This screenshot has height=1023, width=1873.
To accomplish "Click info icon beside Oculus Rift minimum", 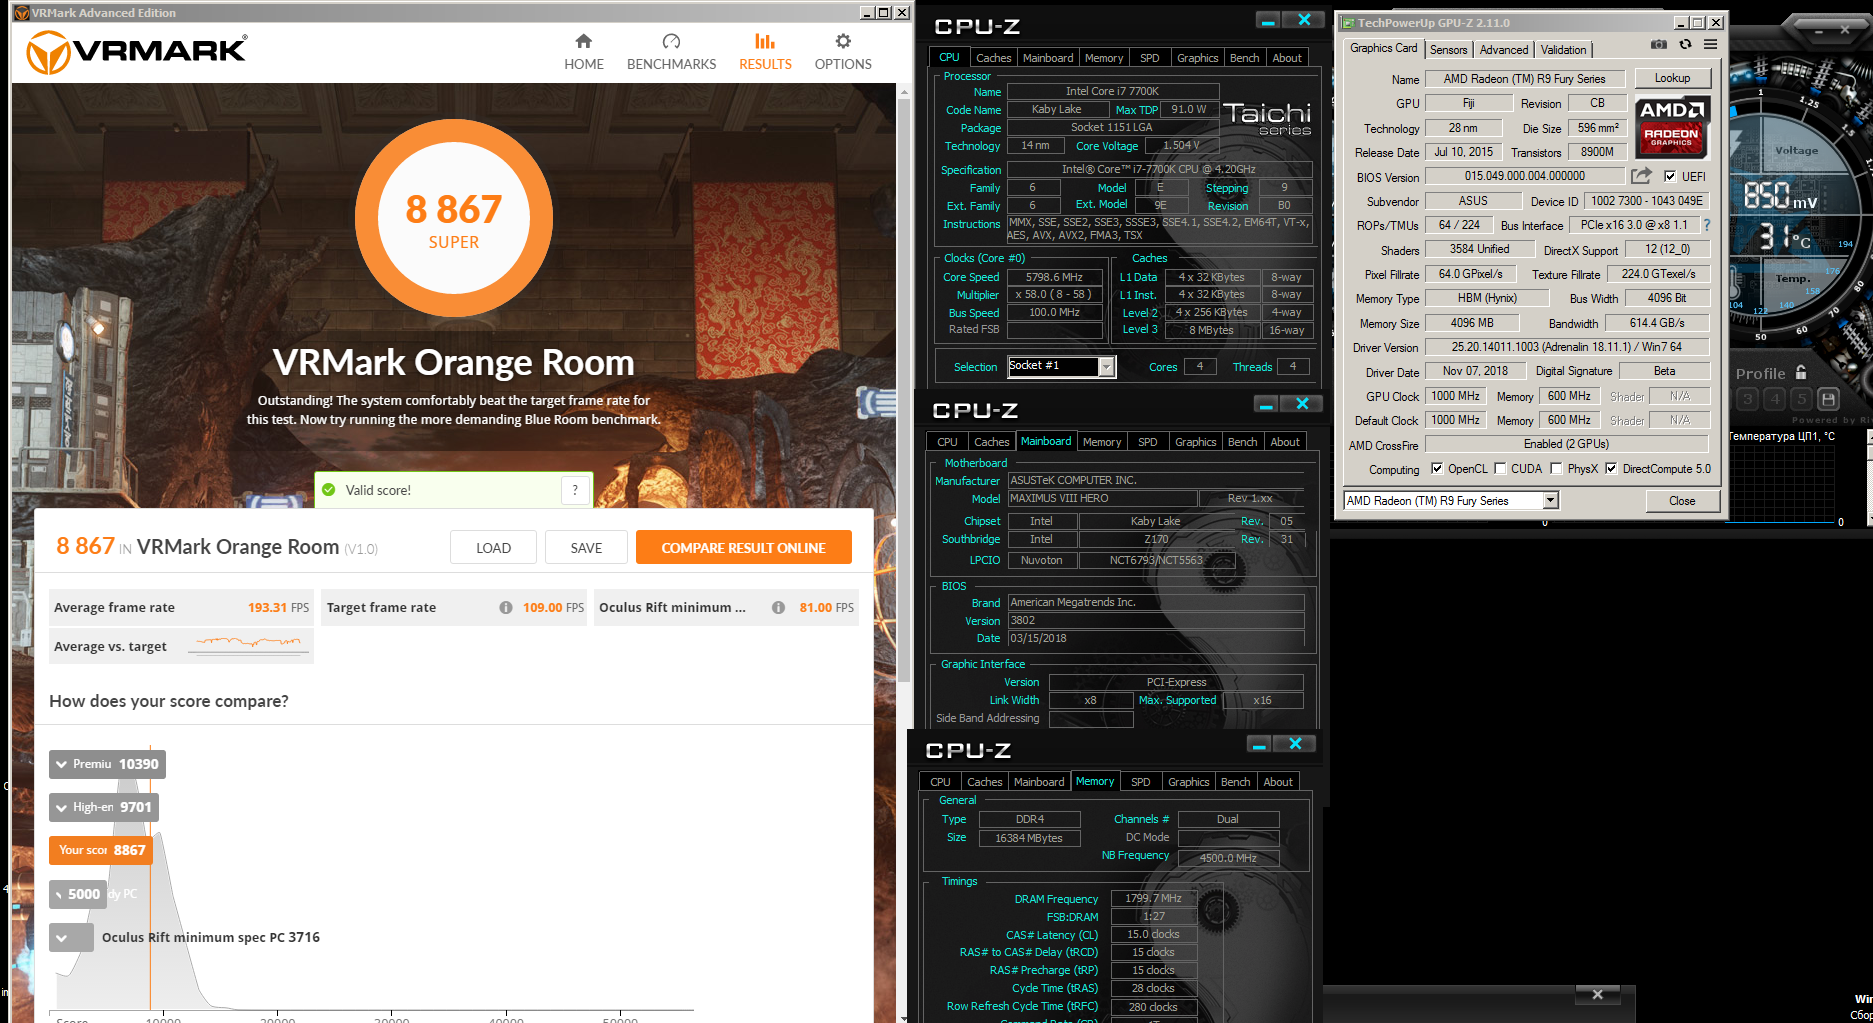I will pos(778,607).
